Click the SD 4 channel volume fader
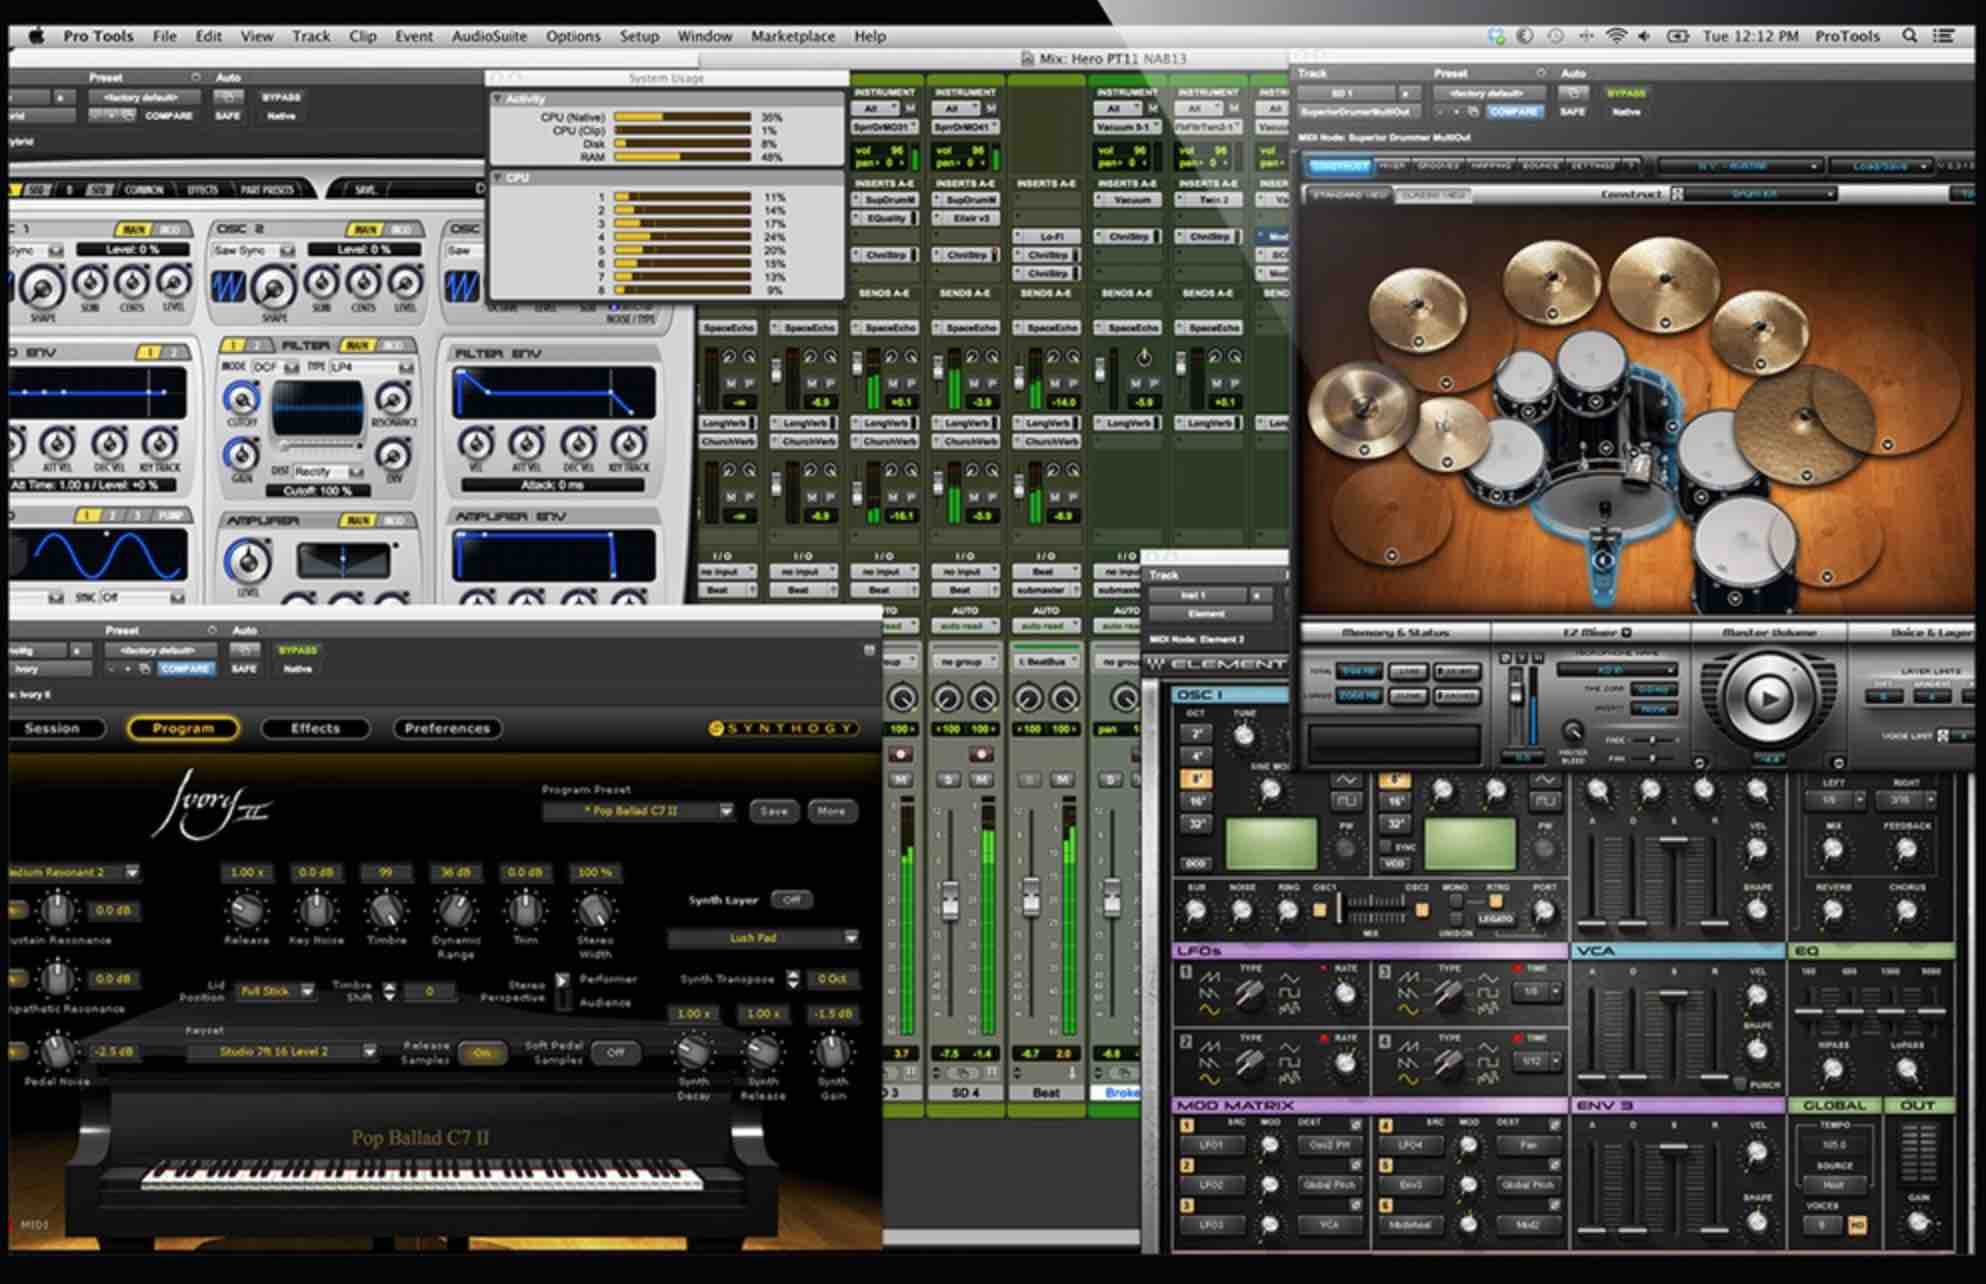The width and height of the screenshot is (1986, 1284). (950, 901)
